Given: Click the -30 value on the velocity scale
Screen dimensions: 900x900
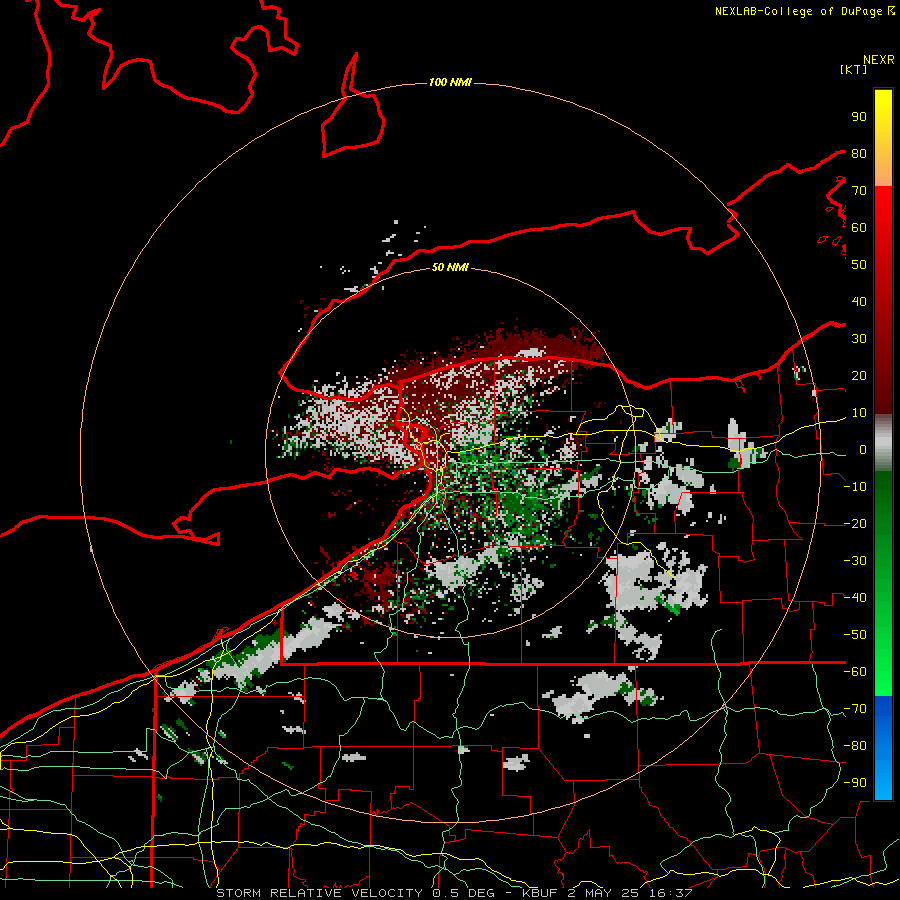Looking at the screenshot, I should 855,561.
